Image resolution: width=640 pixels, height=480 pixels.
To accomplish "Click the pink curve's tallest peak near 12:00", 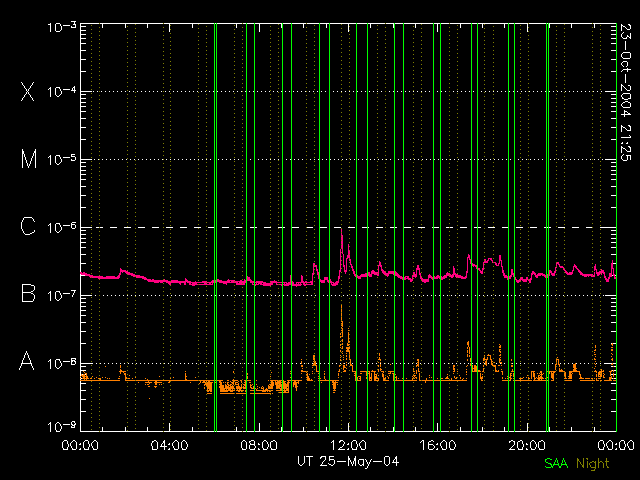I will [342, 230].
